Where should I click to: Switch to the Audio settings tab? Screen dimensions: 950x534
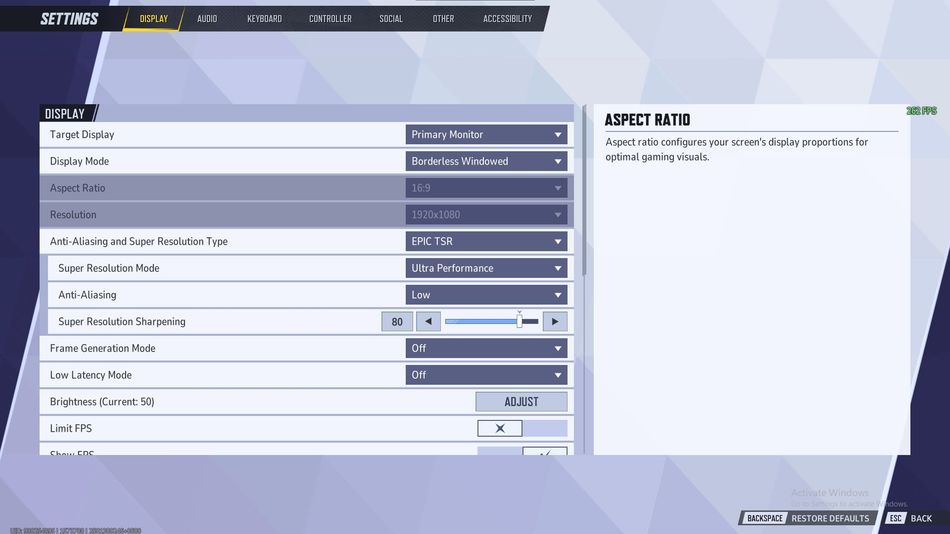click(x=207, y=19)
